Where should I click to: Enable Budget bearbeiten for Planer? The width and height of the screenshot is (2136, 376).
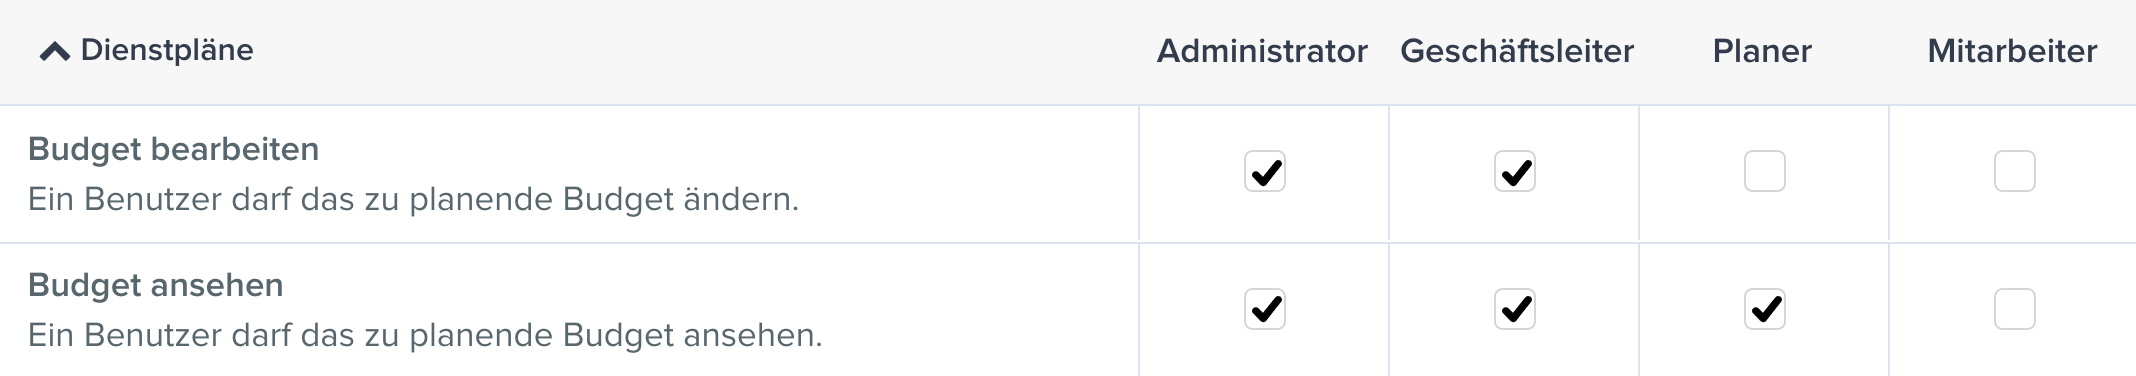[x=1765, y=171]
